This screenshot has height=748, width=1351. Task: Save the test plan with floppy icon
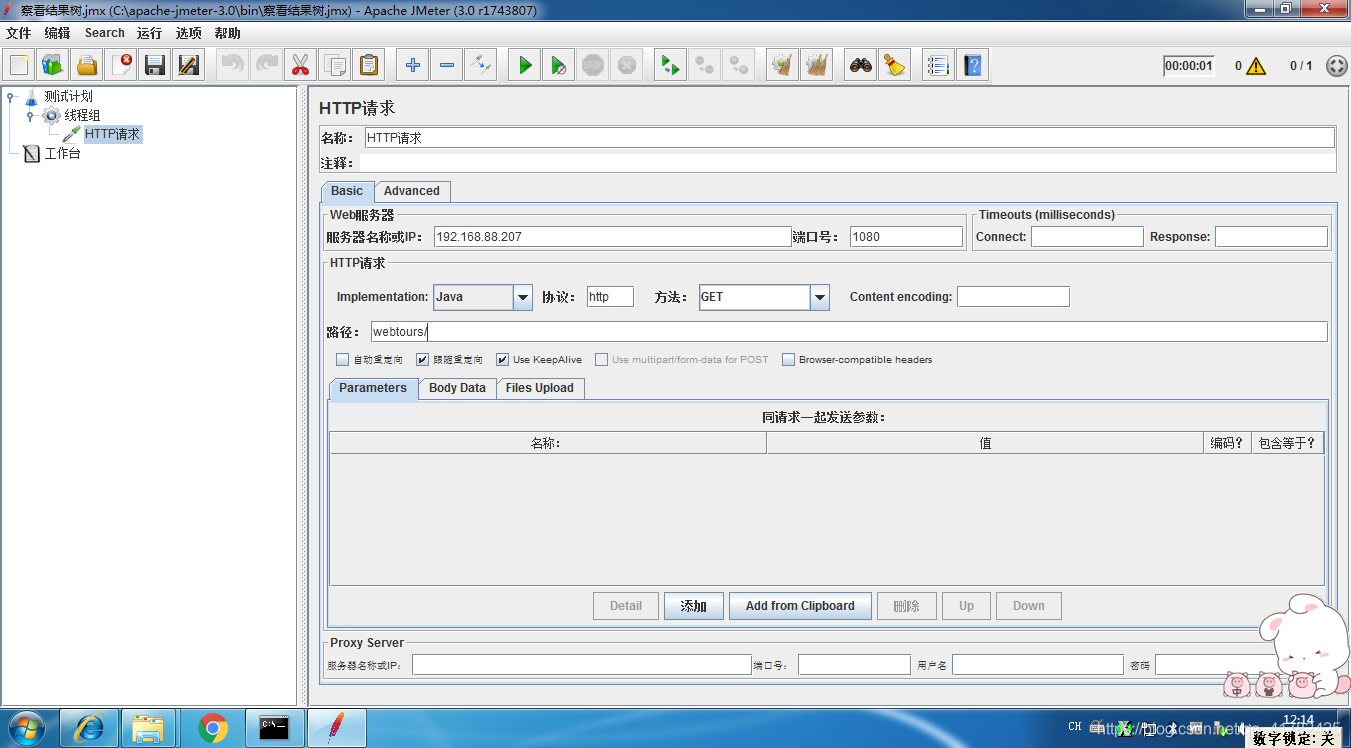[x=155, y=66]
